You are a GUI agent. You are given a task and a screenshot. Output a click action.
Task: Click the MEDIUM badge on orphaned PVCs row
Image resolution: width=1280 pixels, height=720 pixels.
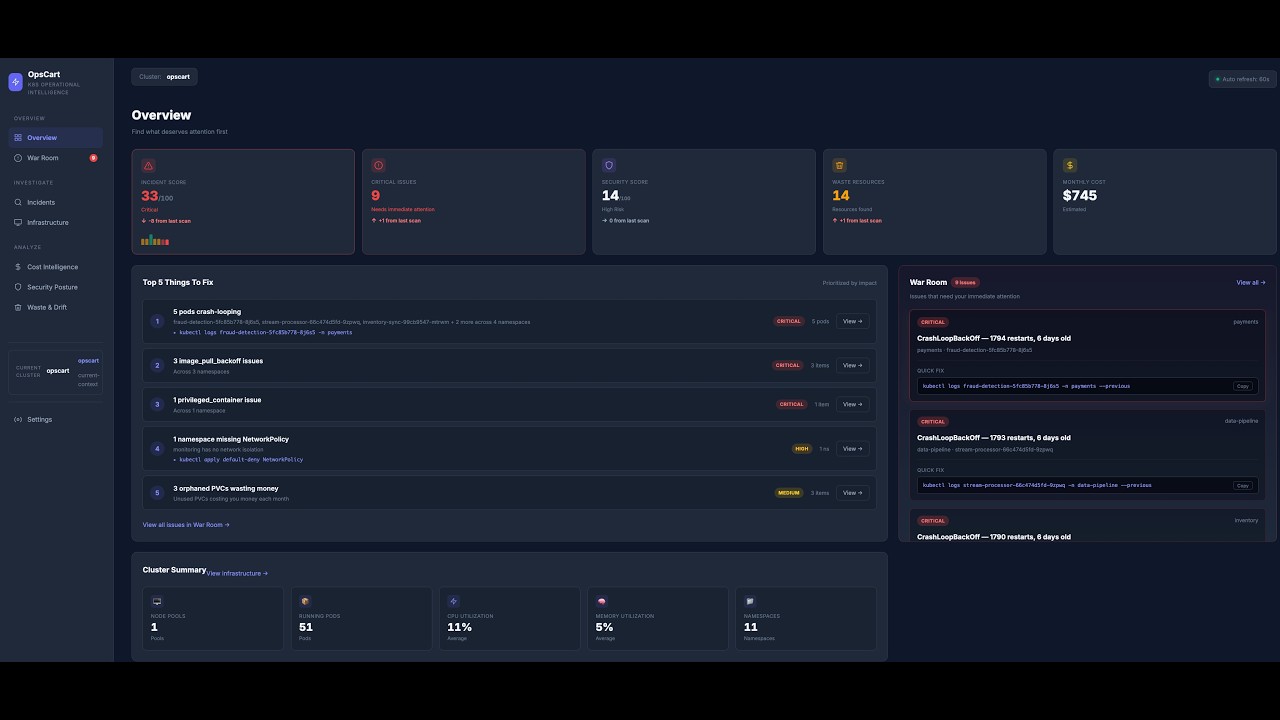(789, 492)
